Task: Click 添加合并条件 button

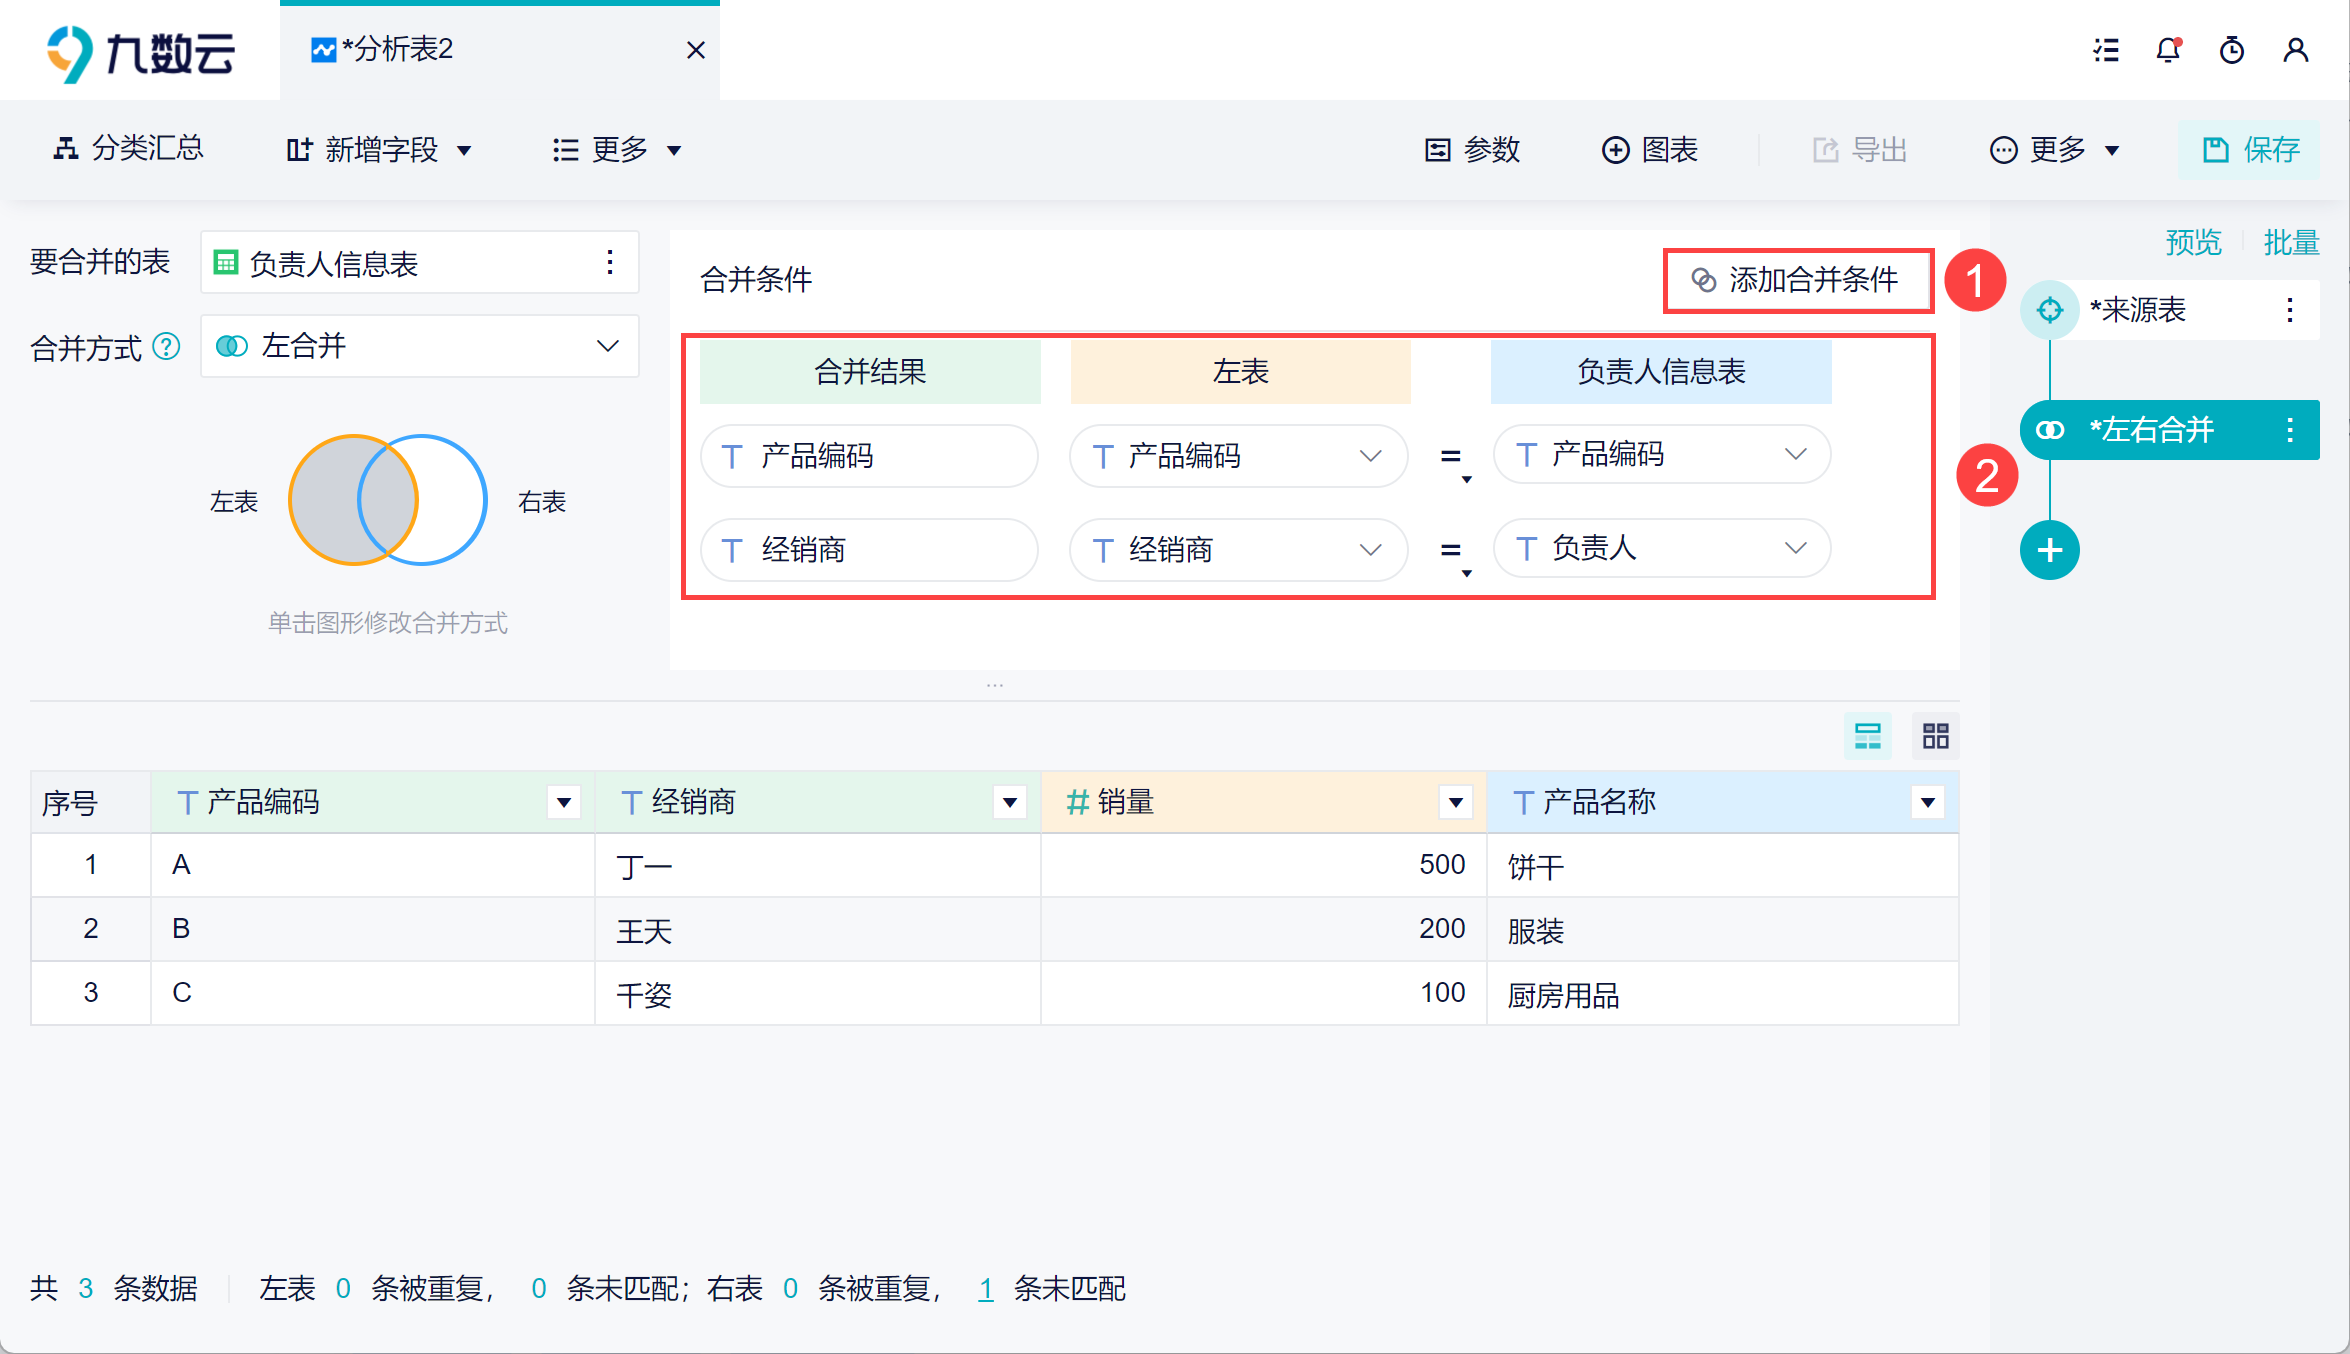Action: click(x=1797, y=280)
